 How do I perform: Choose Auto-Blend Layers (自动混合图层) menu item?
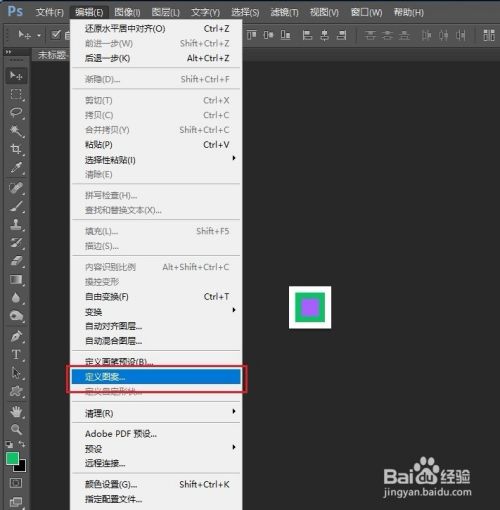tap(156, 341)
